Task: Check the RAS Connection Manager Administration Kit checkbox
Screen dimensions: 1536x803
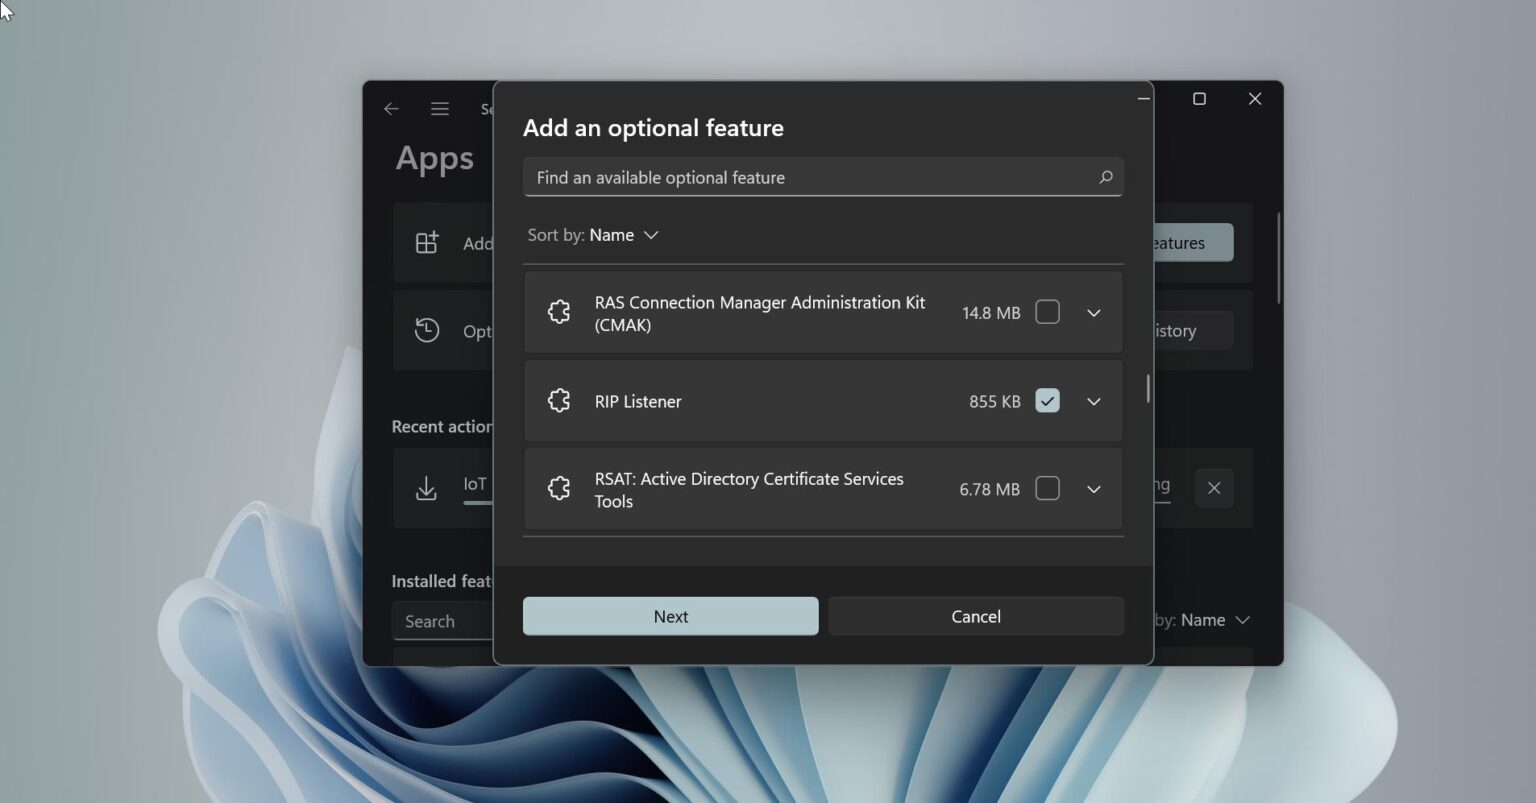Action: coord(1047,312)
